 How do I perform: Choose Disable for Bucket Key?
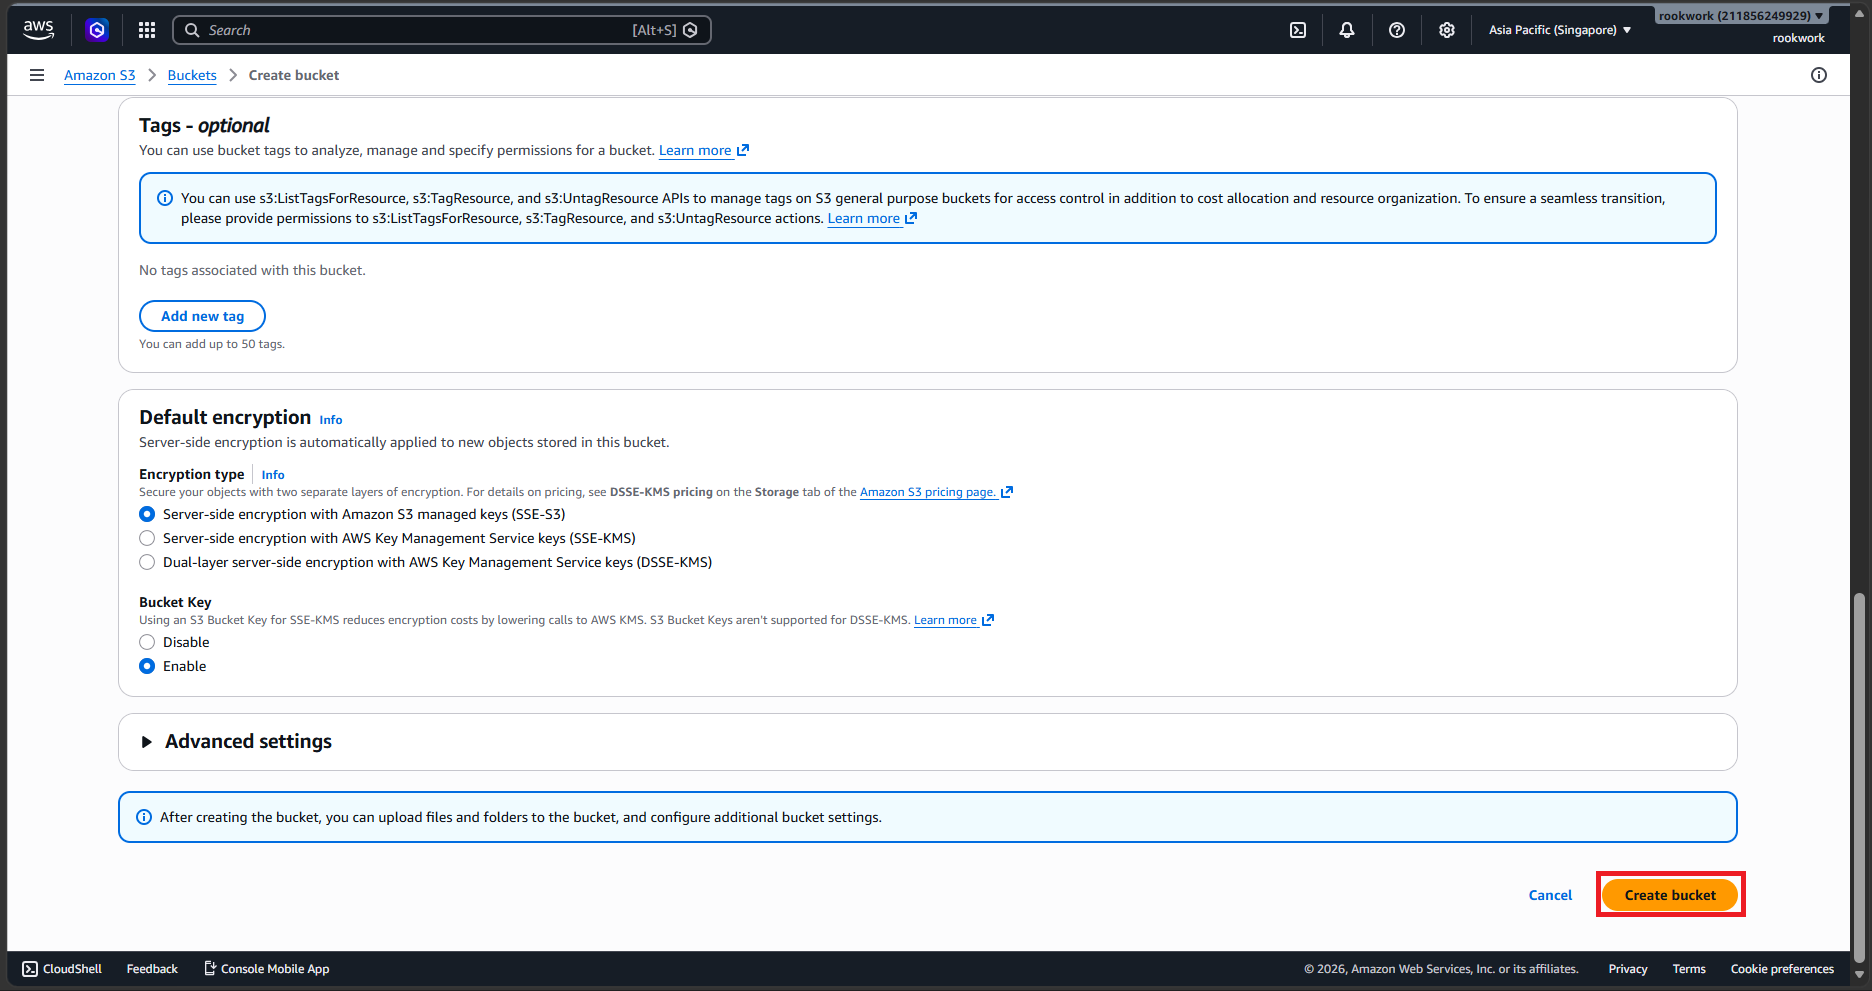point(147,642)
